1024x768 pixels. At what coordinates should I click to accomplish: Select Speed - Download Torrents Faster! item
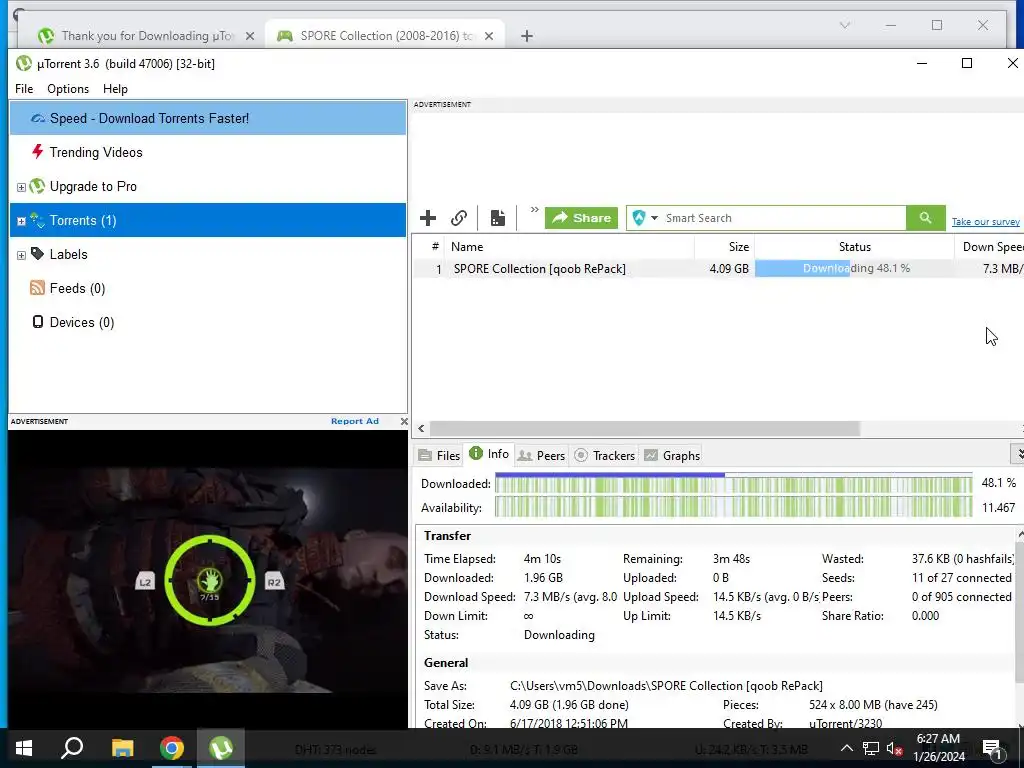coord(208,118)
